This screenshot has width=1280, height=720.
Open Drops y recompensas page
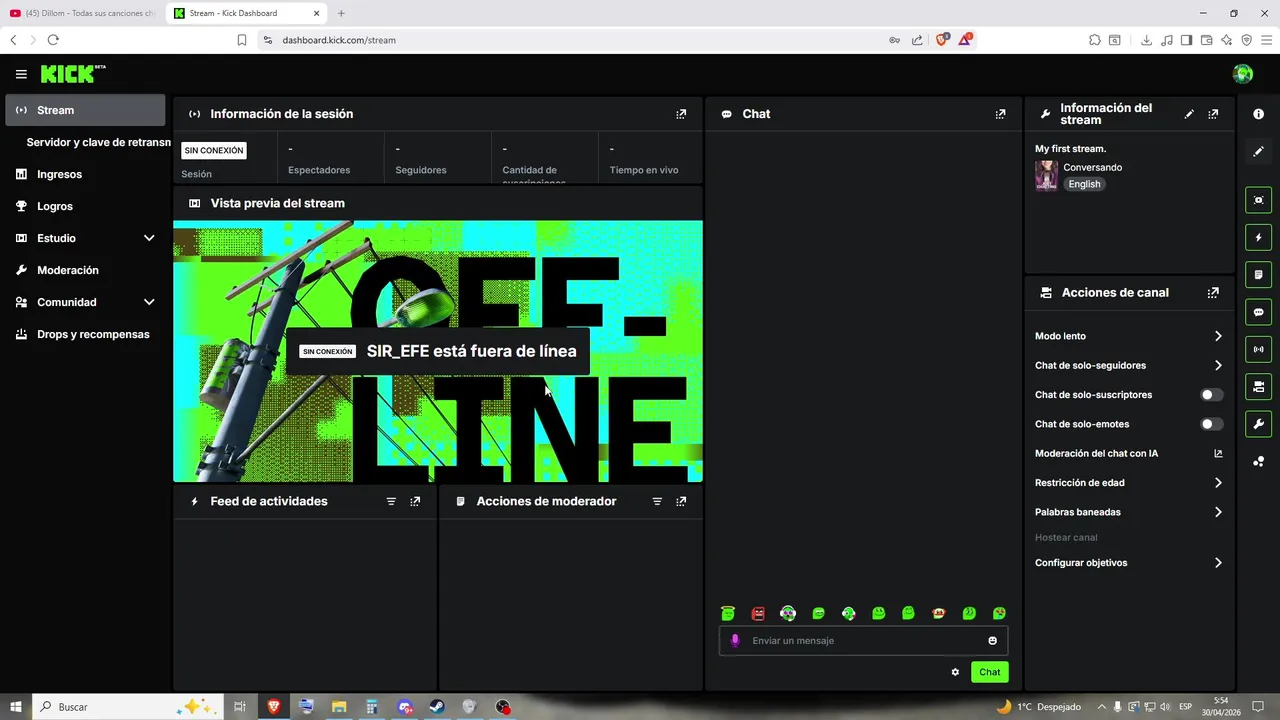tap(85, 334)
